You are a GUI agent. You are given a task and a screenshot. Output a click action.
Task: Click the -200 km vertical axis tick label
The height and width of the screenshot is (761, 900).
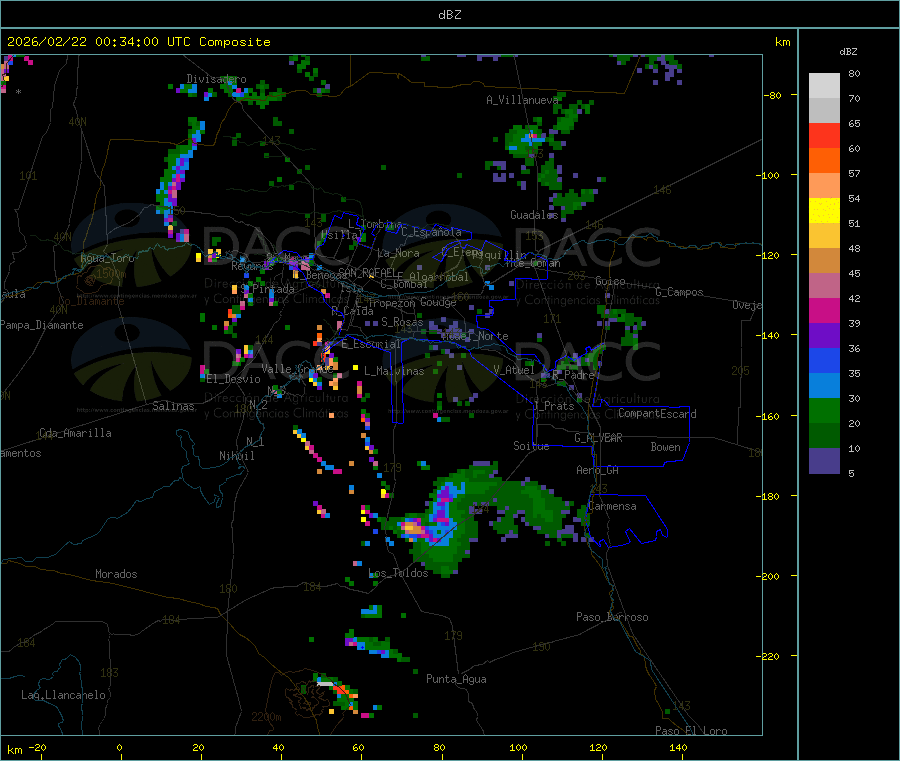(767, 576)
